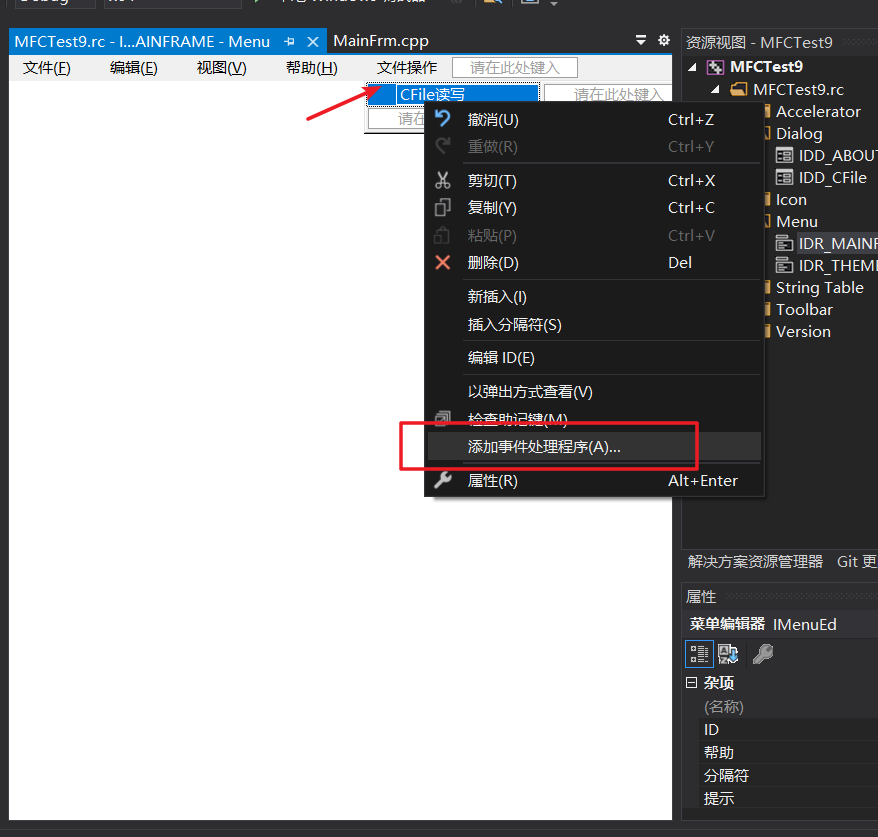Click the Property Pages wrench icon
The image size is (878, 837).
pos(763,654)
